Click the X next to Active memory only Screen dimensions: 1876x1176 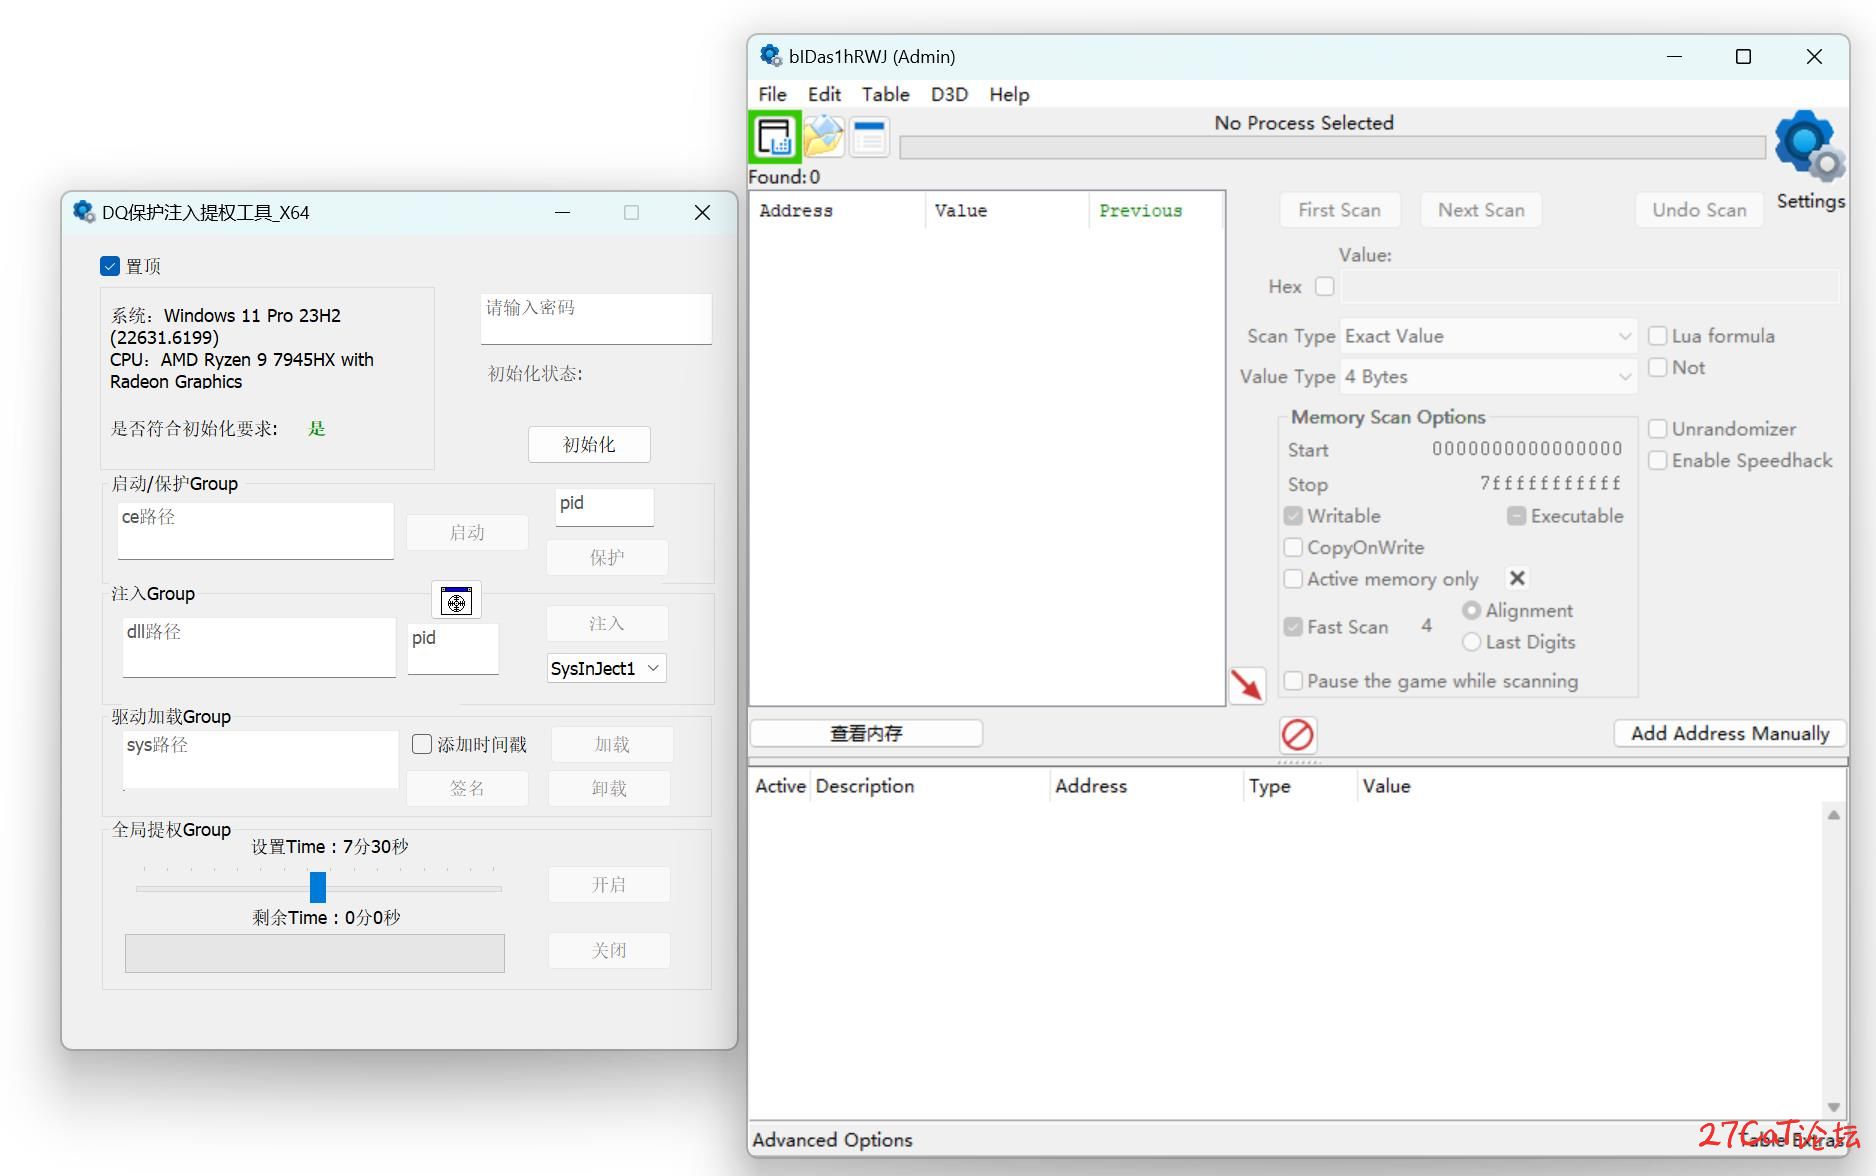(1517, 578)
